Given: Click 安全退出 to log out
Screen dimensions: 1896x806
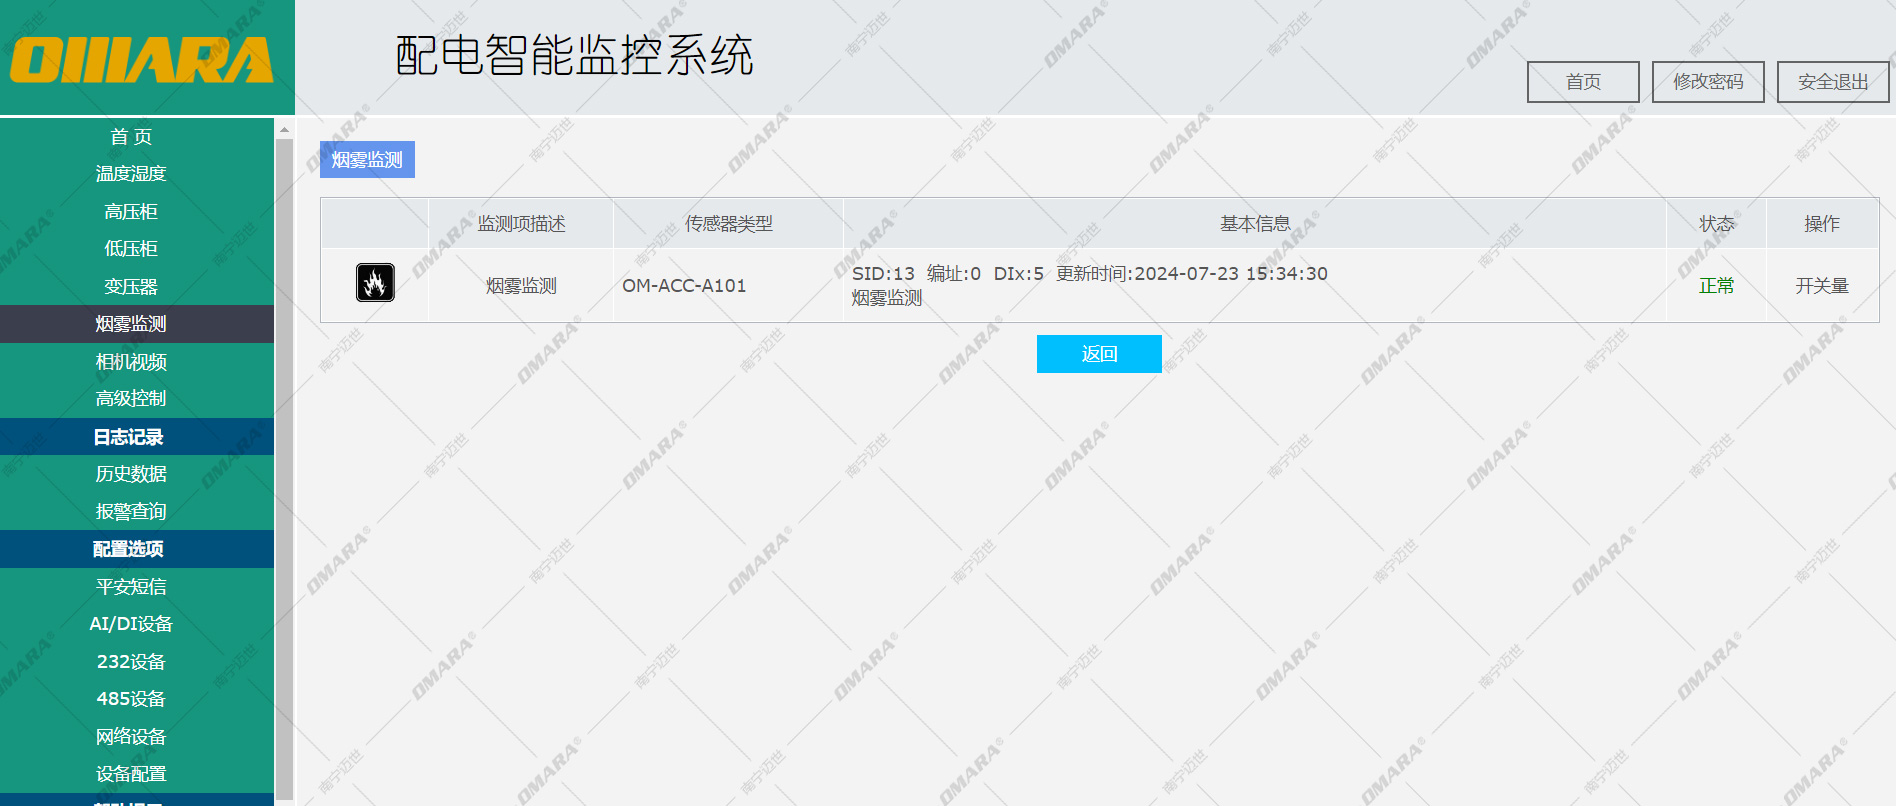Looking at the screenshot, I should tap(1832, 82).
